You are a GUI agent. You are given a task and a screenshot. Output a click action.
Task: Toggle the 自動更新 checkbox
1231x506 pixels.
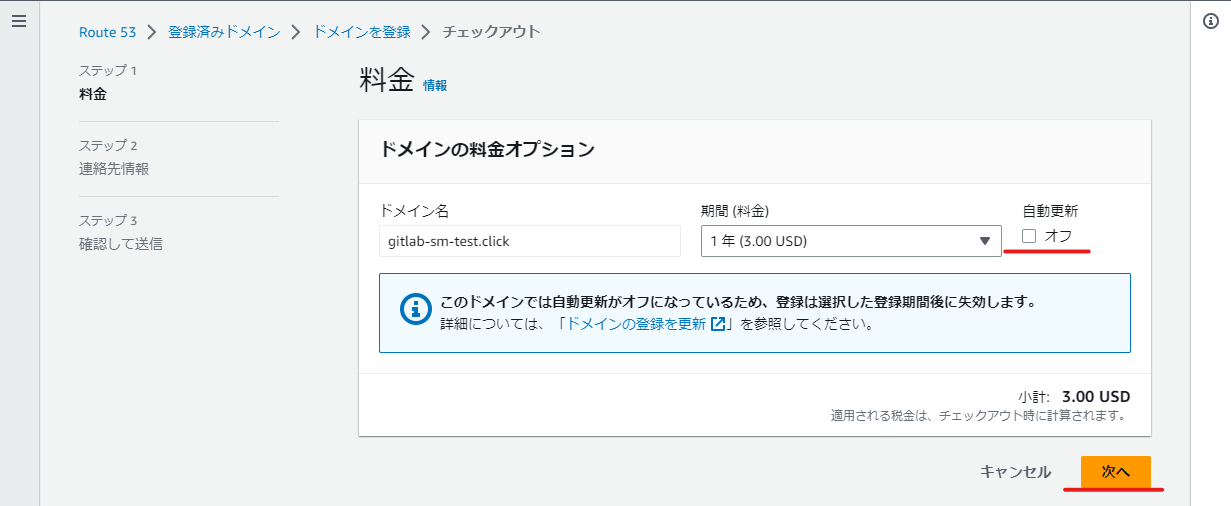pos(1029,236)
